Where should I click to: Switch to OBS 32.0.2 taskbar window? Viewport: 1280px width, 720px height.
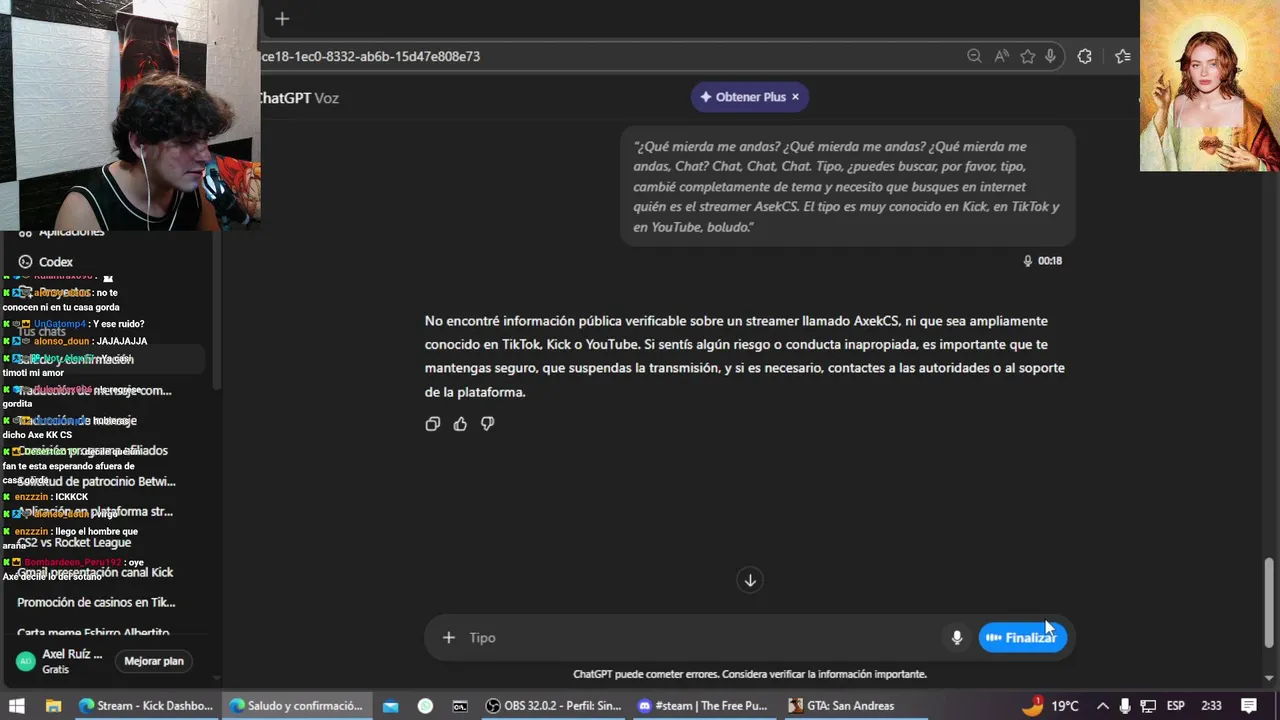[553, 705]
